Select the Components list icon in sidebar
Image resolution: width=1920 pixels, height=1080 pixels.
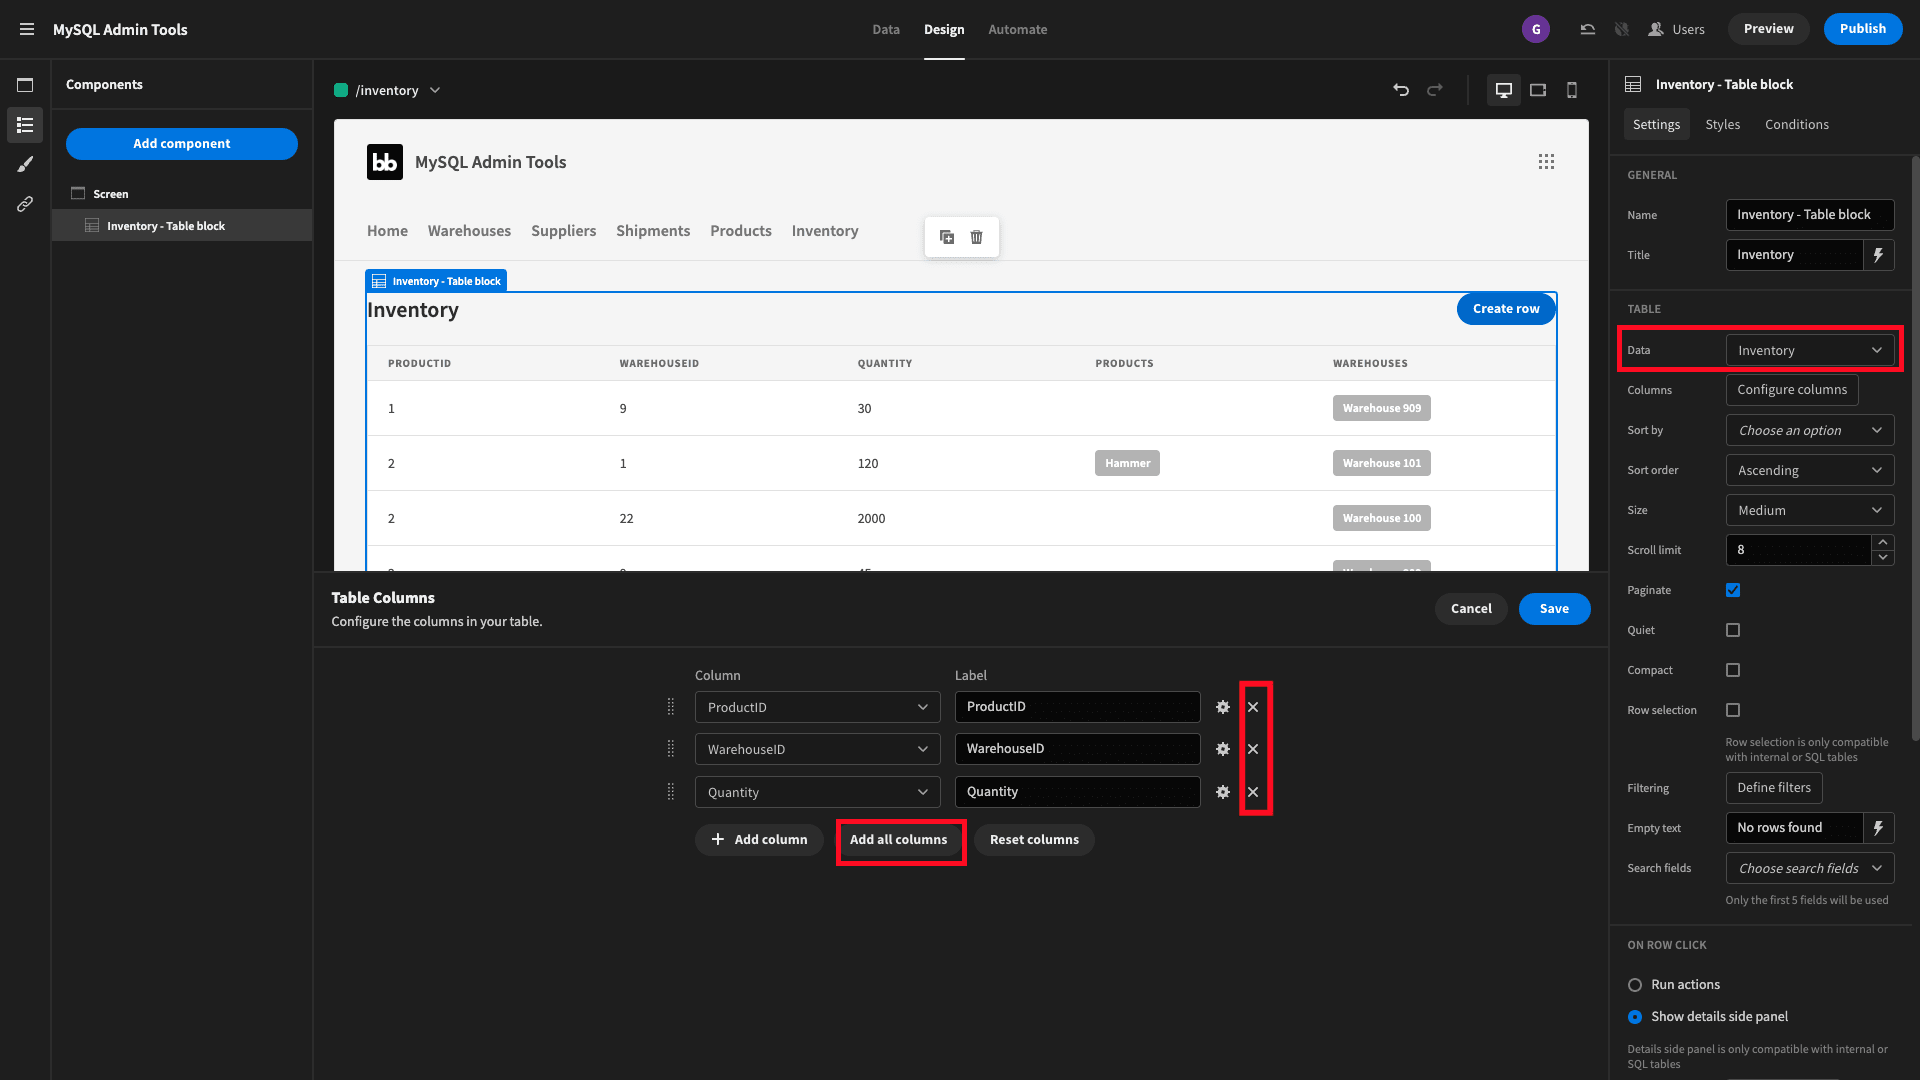25,125
